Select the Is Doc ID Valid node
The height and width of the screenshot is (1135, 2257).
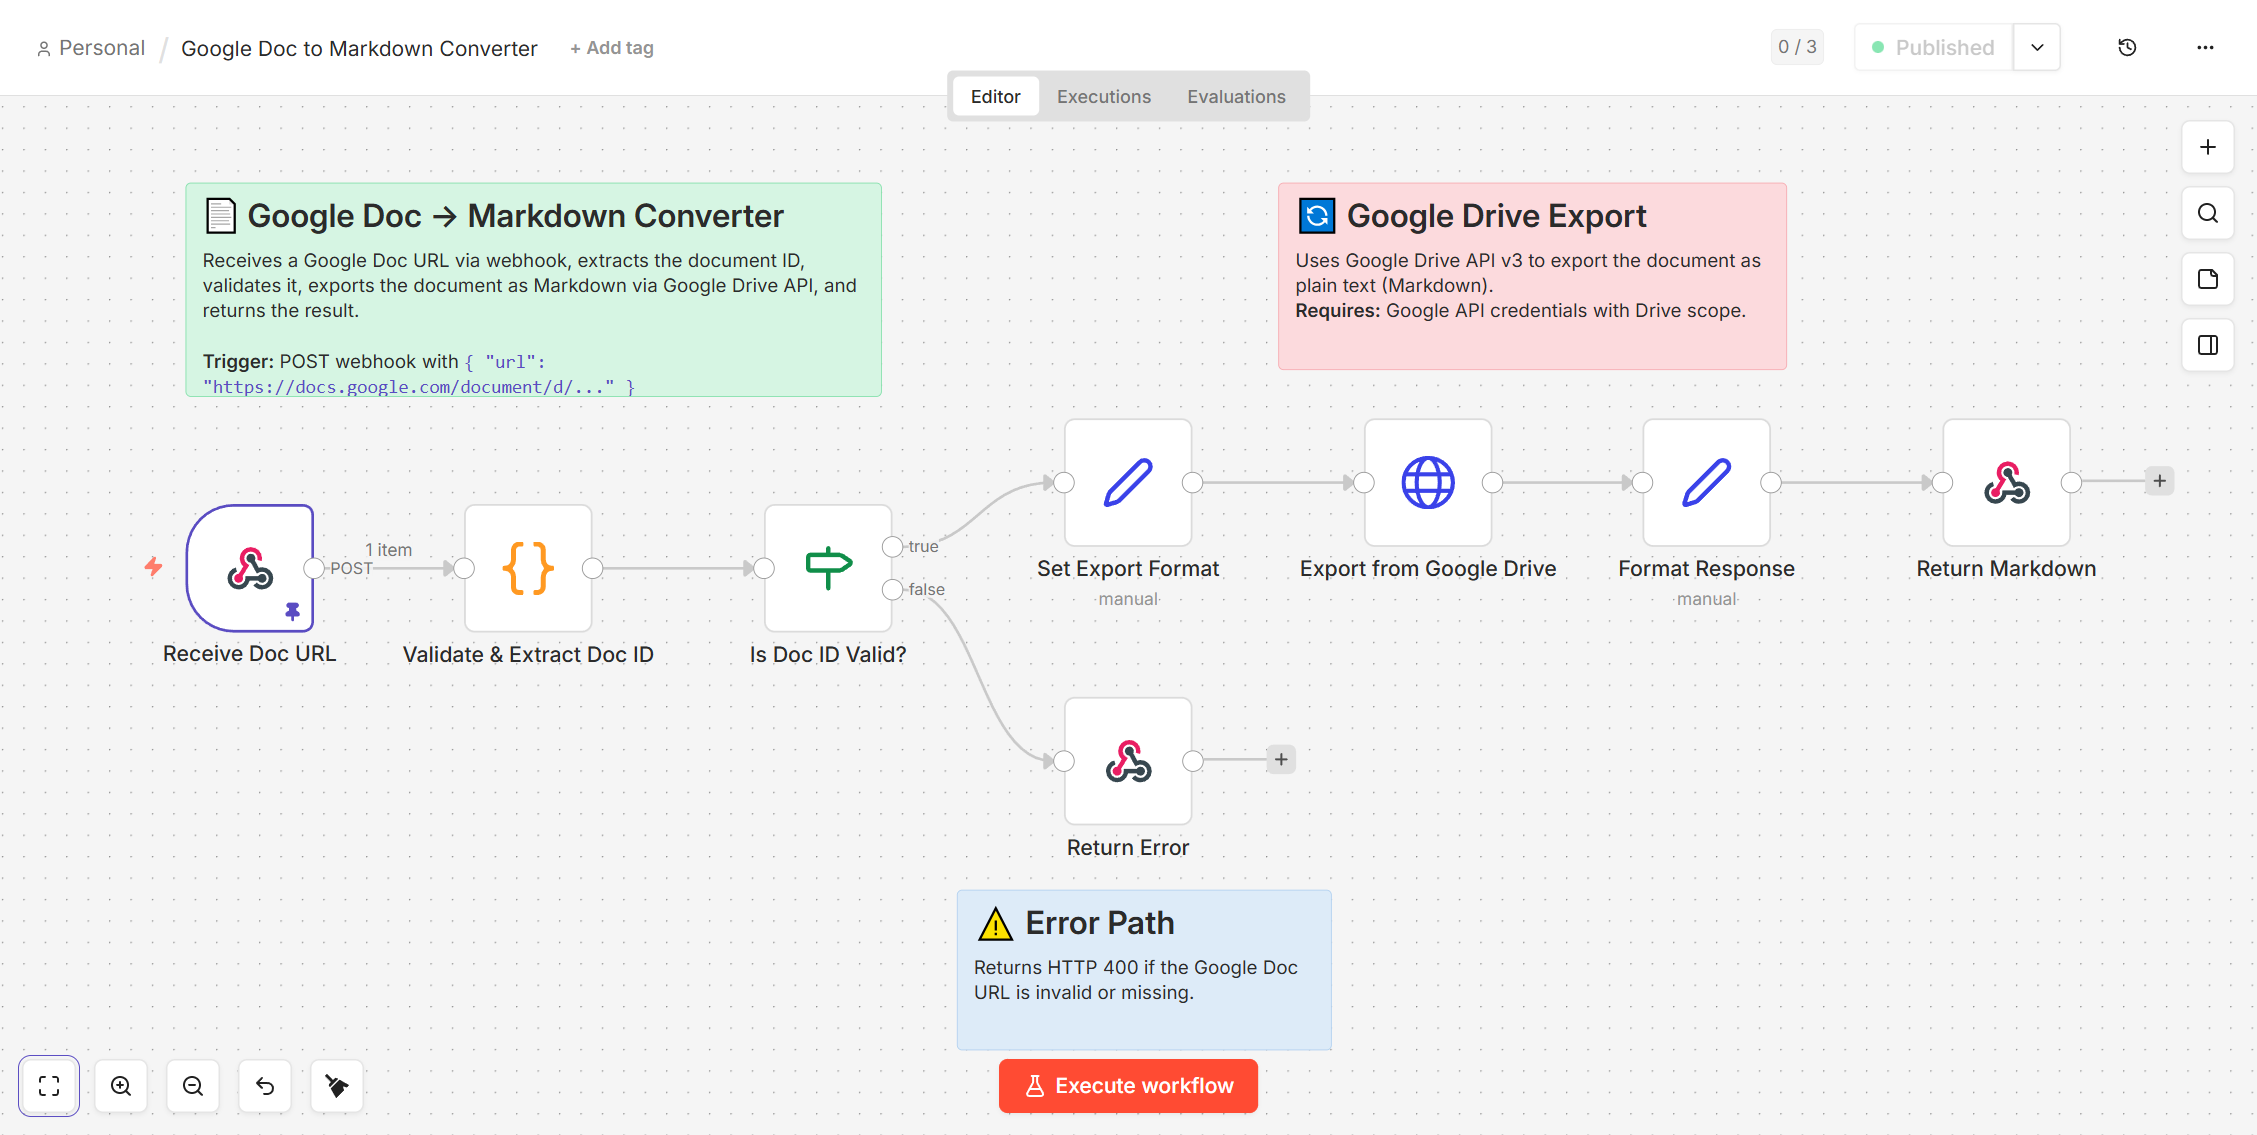pos(827,568)
